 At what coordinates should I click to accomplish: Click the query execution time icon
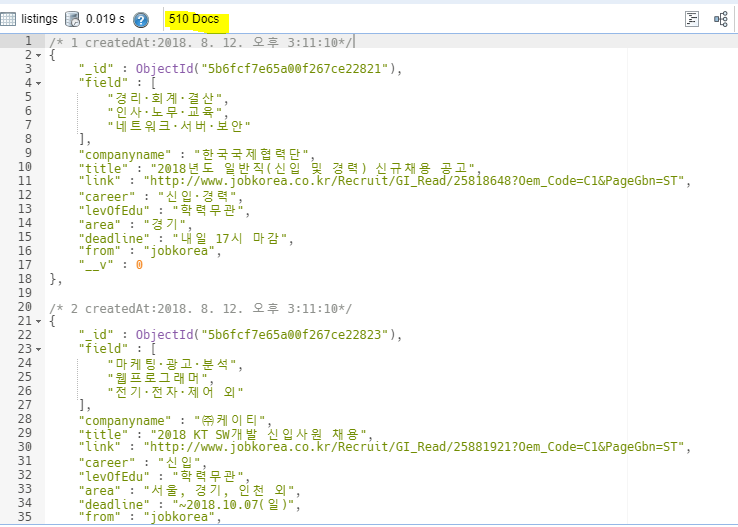pyautogui.click(x=73, y=19)
